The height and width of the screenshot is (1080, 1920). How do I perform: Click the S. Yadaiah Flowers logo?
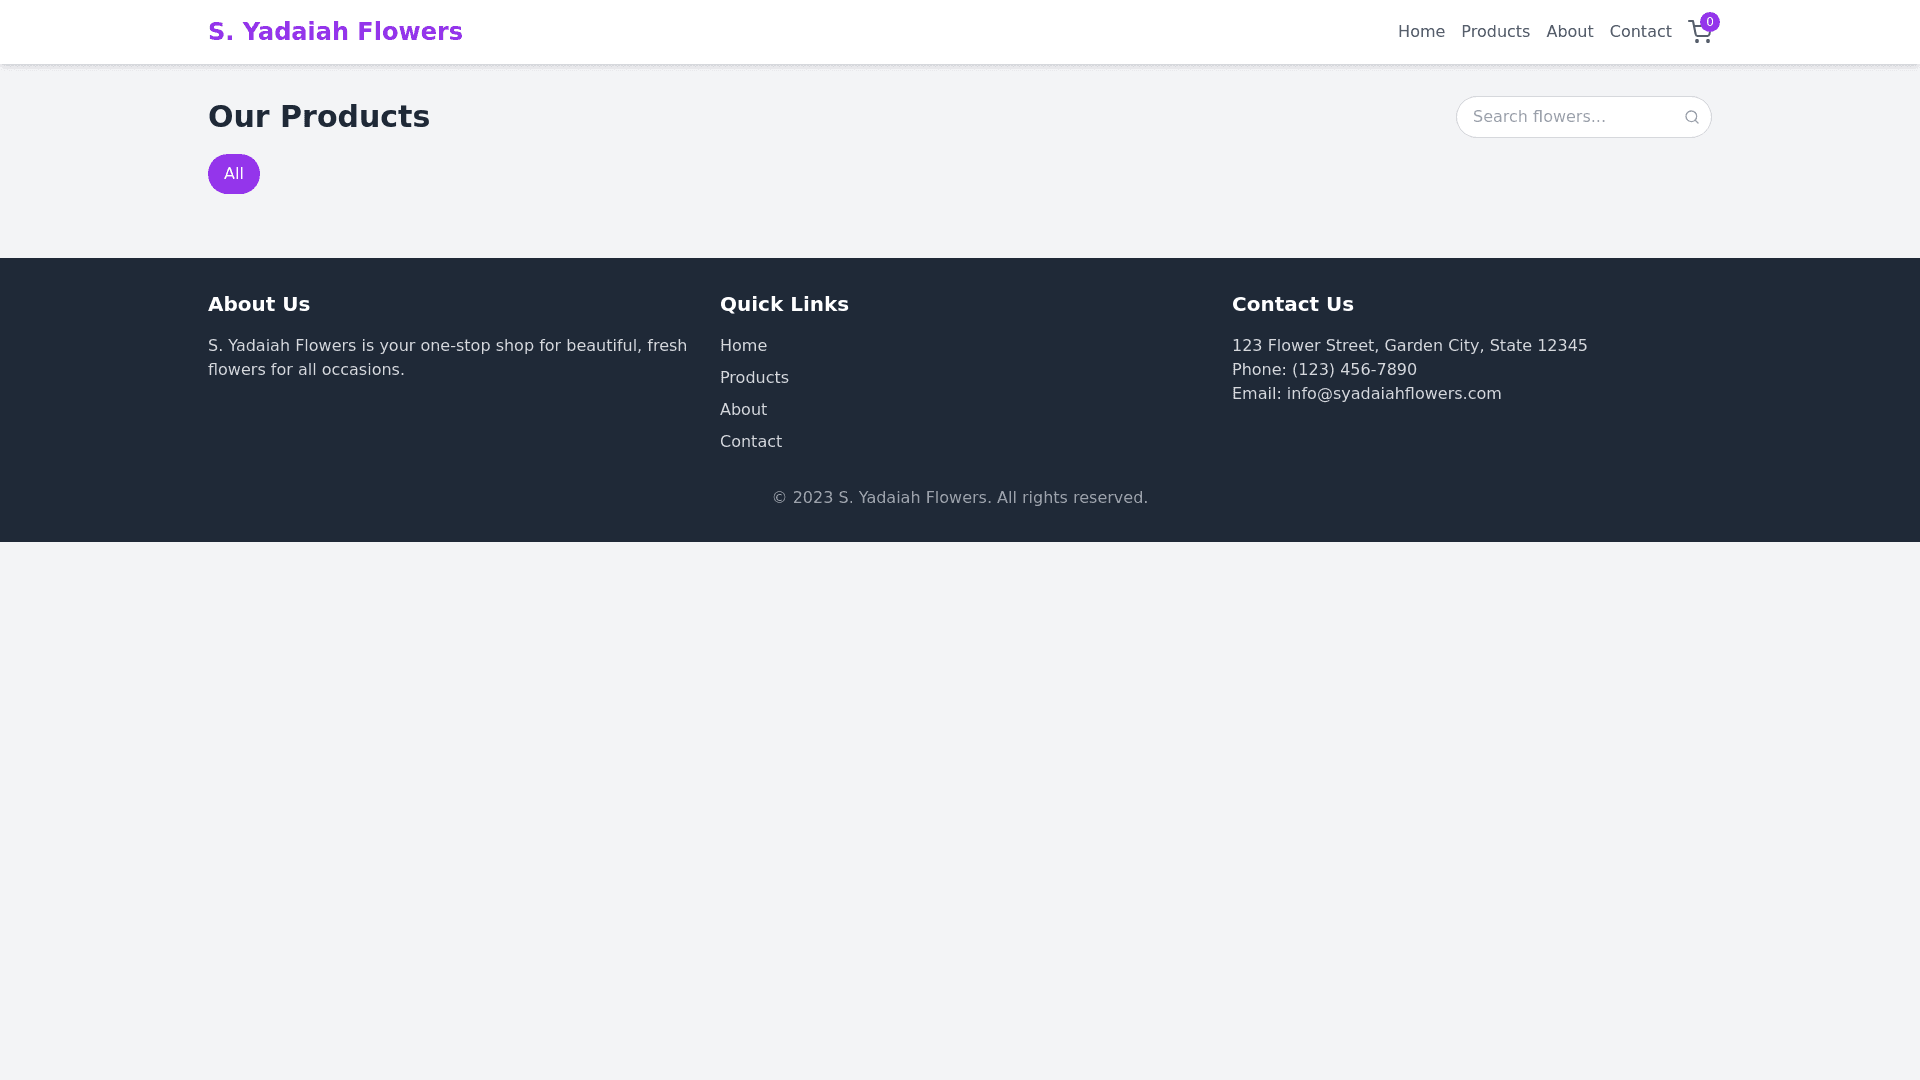(x=335, y=32)
